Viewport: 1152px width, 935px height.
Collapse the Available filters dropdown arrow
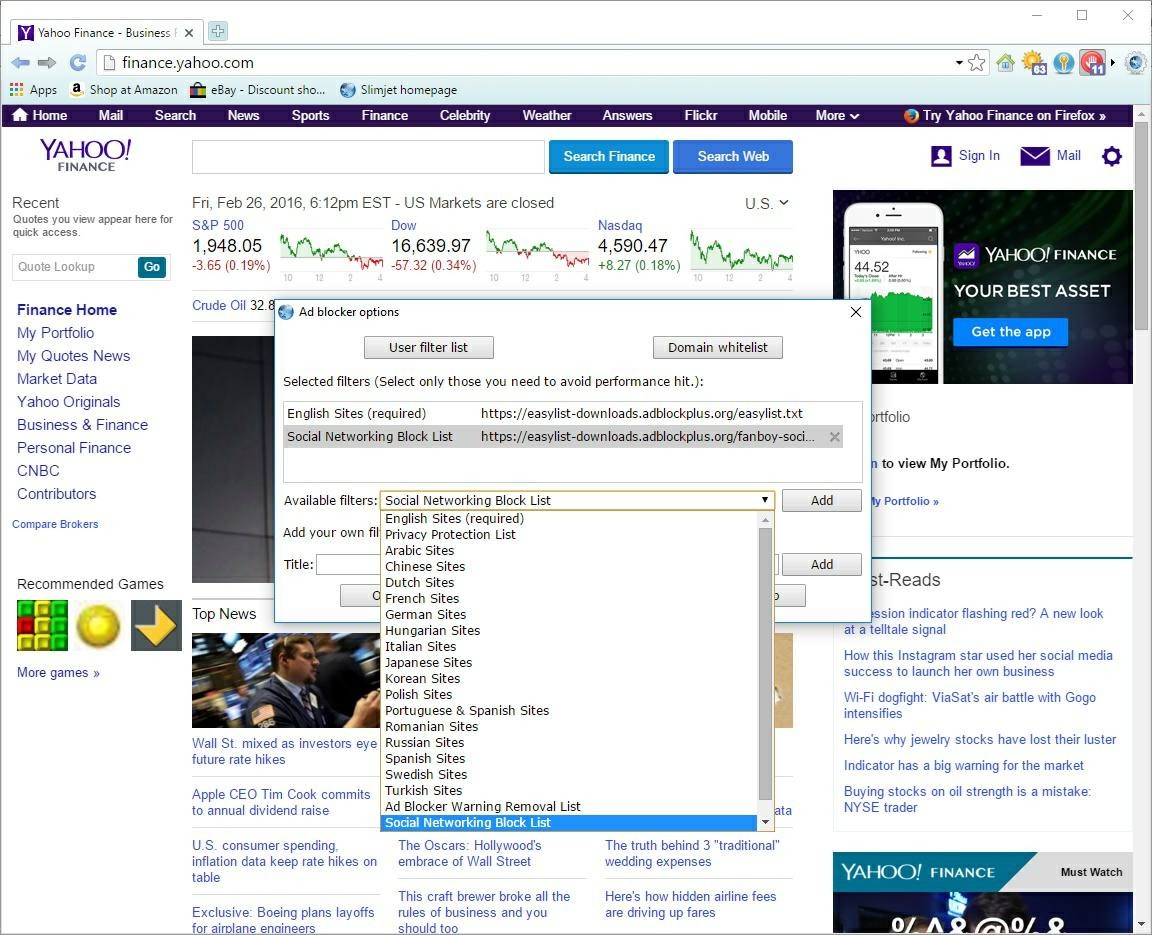(765, 500)
